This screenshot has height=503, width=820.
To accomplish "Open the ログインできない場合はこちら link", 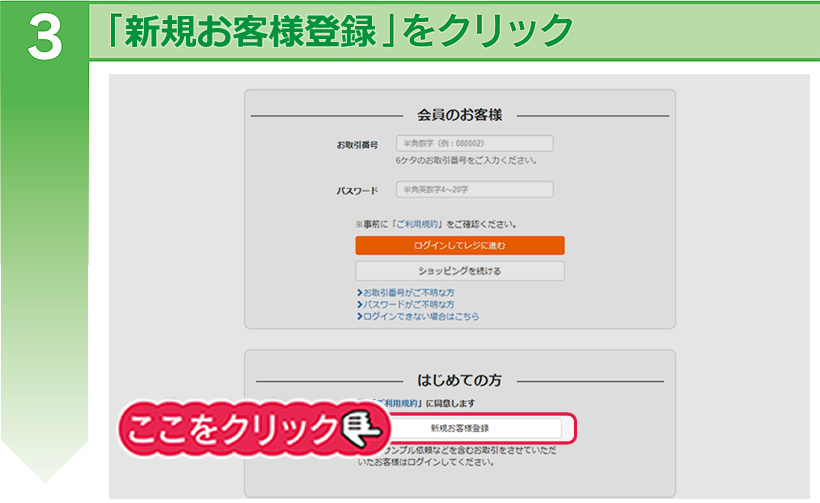I will (x=421, y=316).
